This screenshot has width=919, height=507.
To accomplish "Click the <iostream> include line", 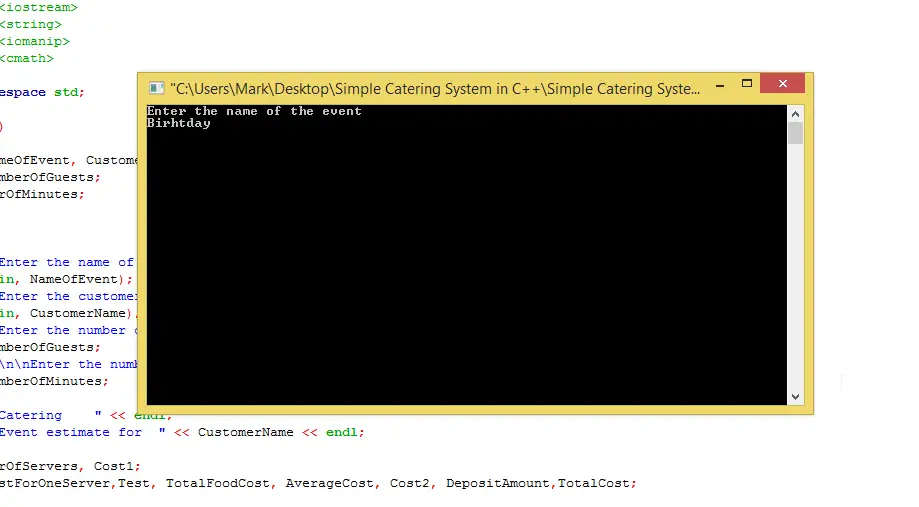I will pyautogui.click(x=38, y=7).
